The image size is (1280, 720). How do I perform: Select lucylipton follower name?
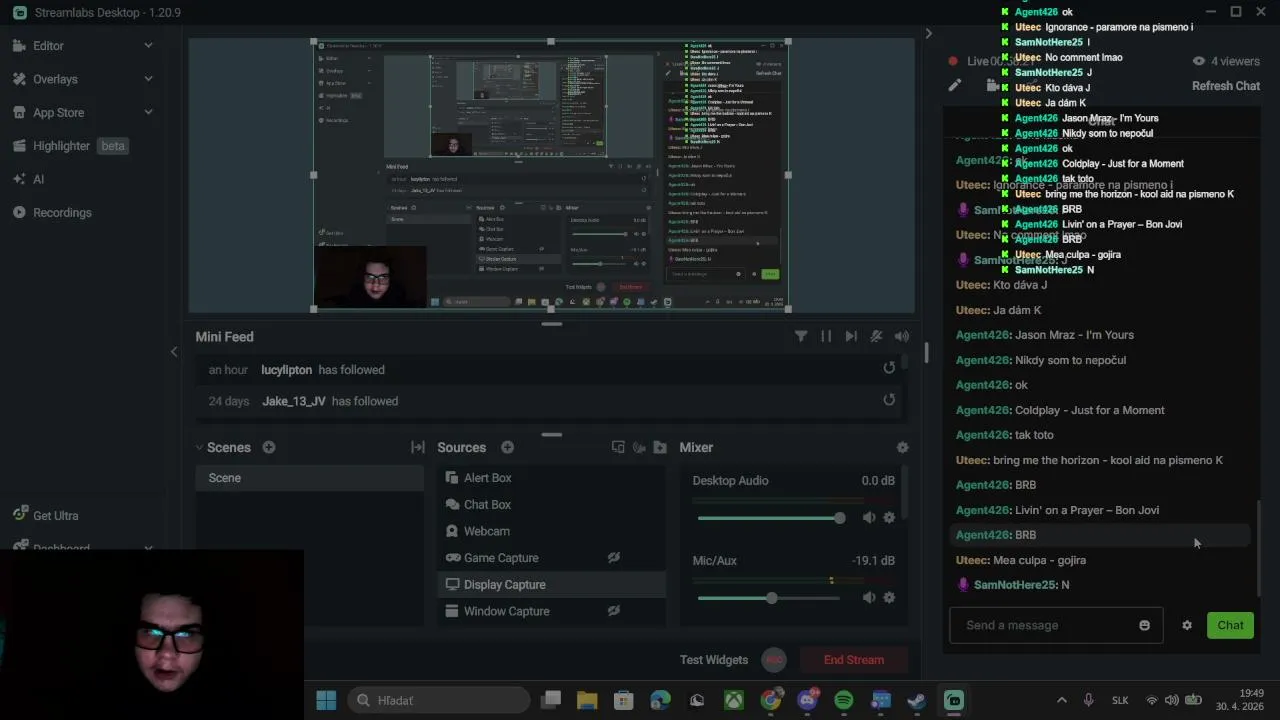(286, 370)
